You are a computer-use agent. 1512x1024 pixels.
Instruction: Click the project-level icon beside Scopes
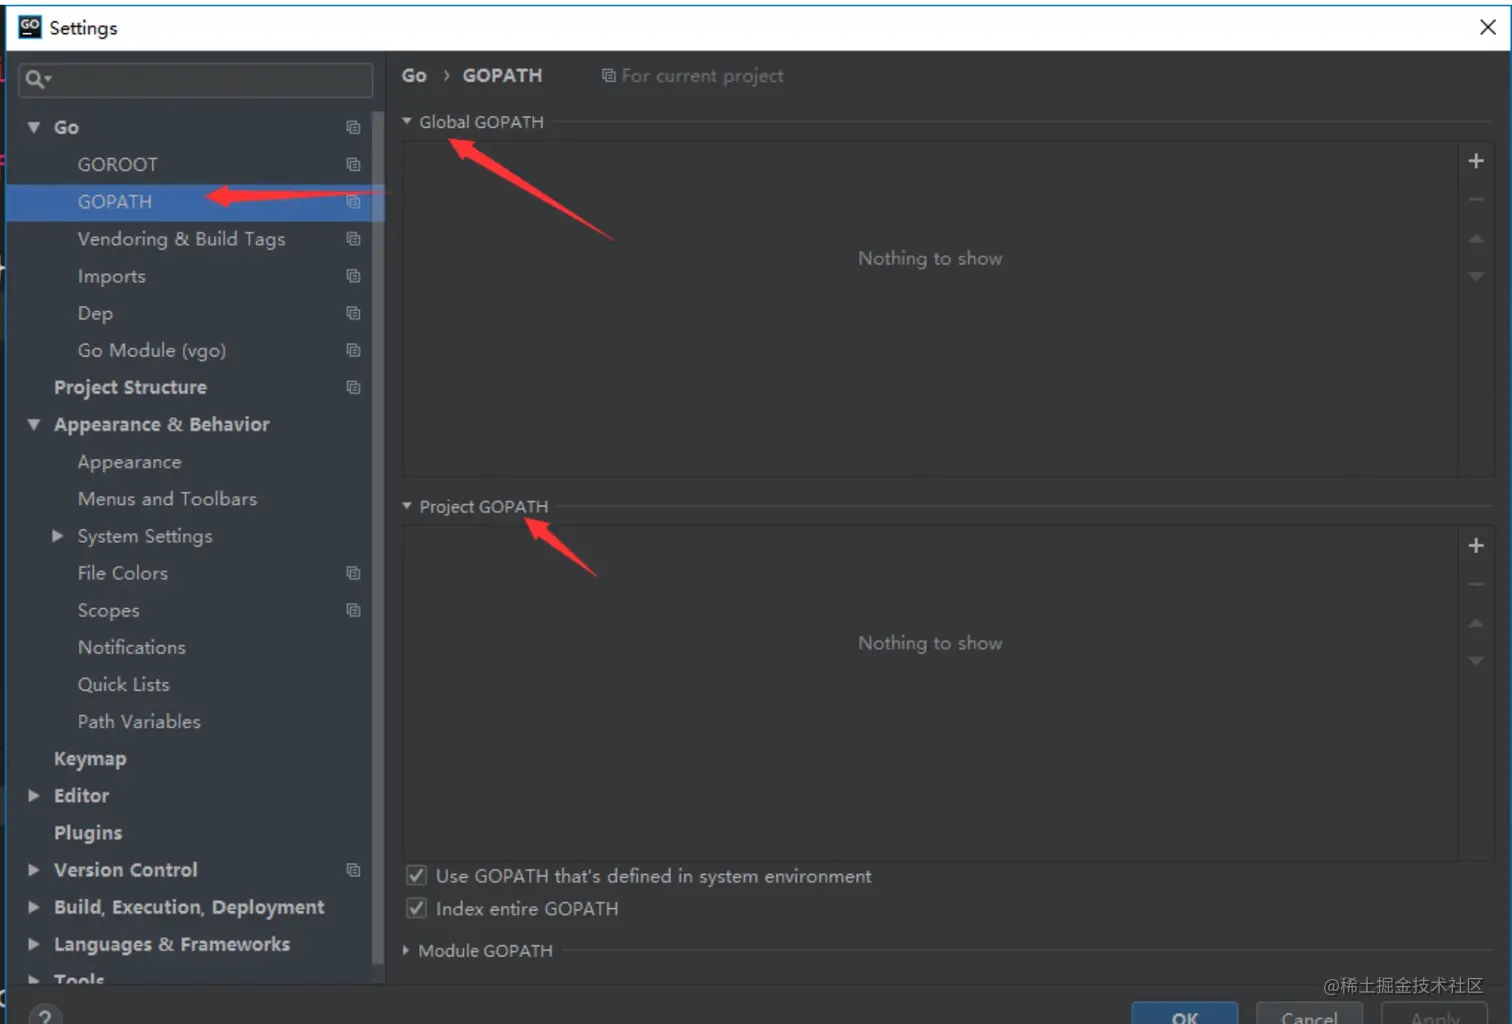(x=353, y=610)
